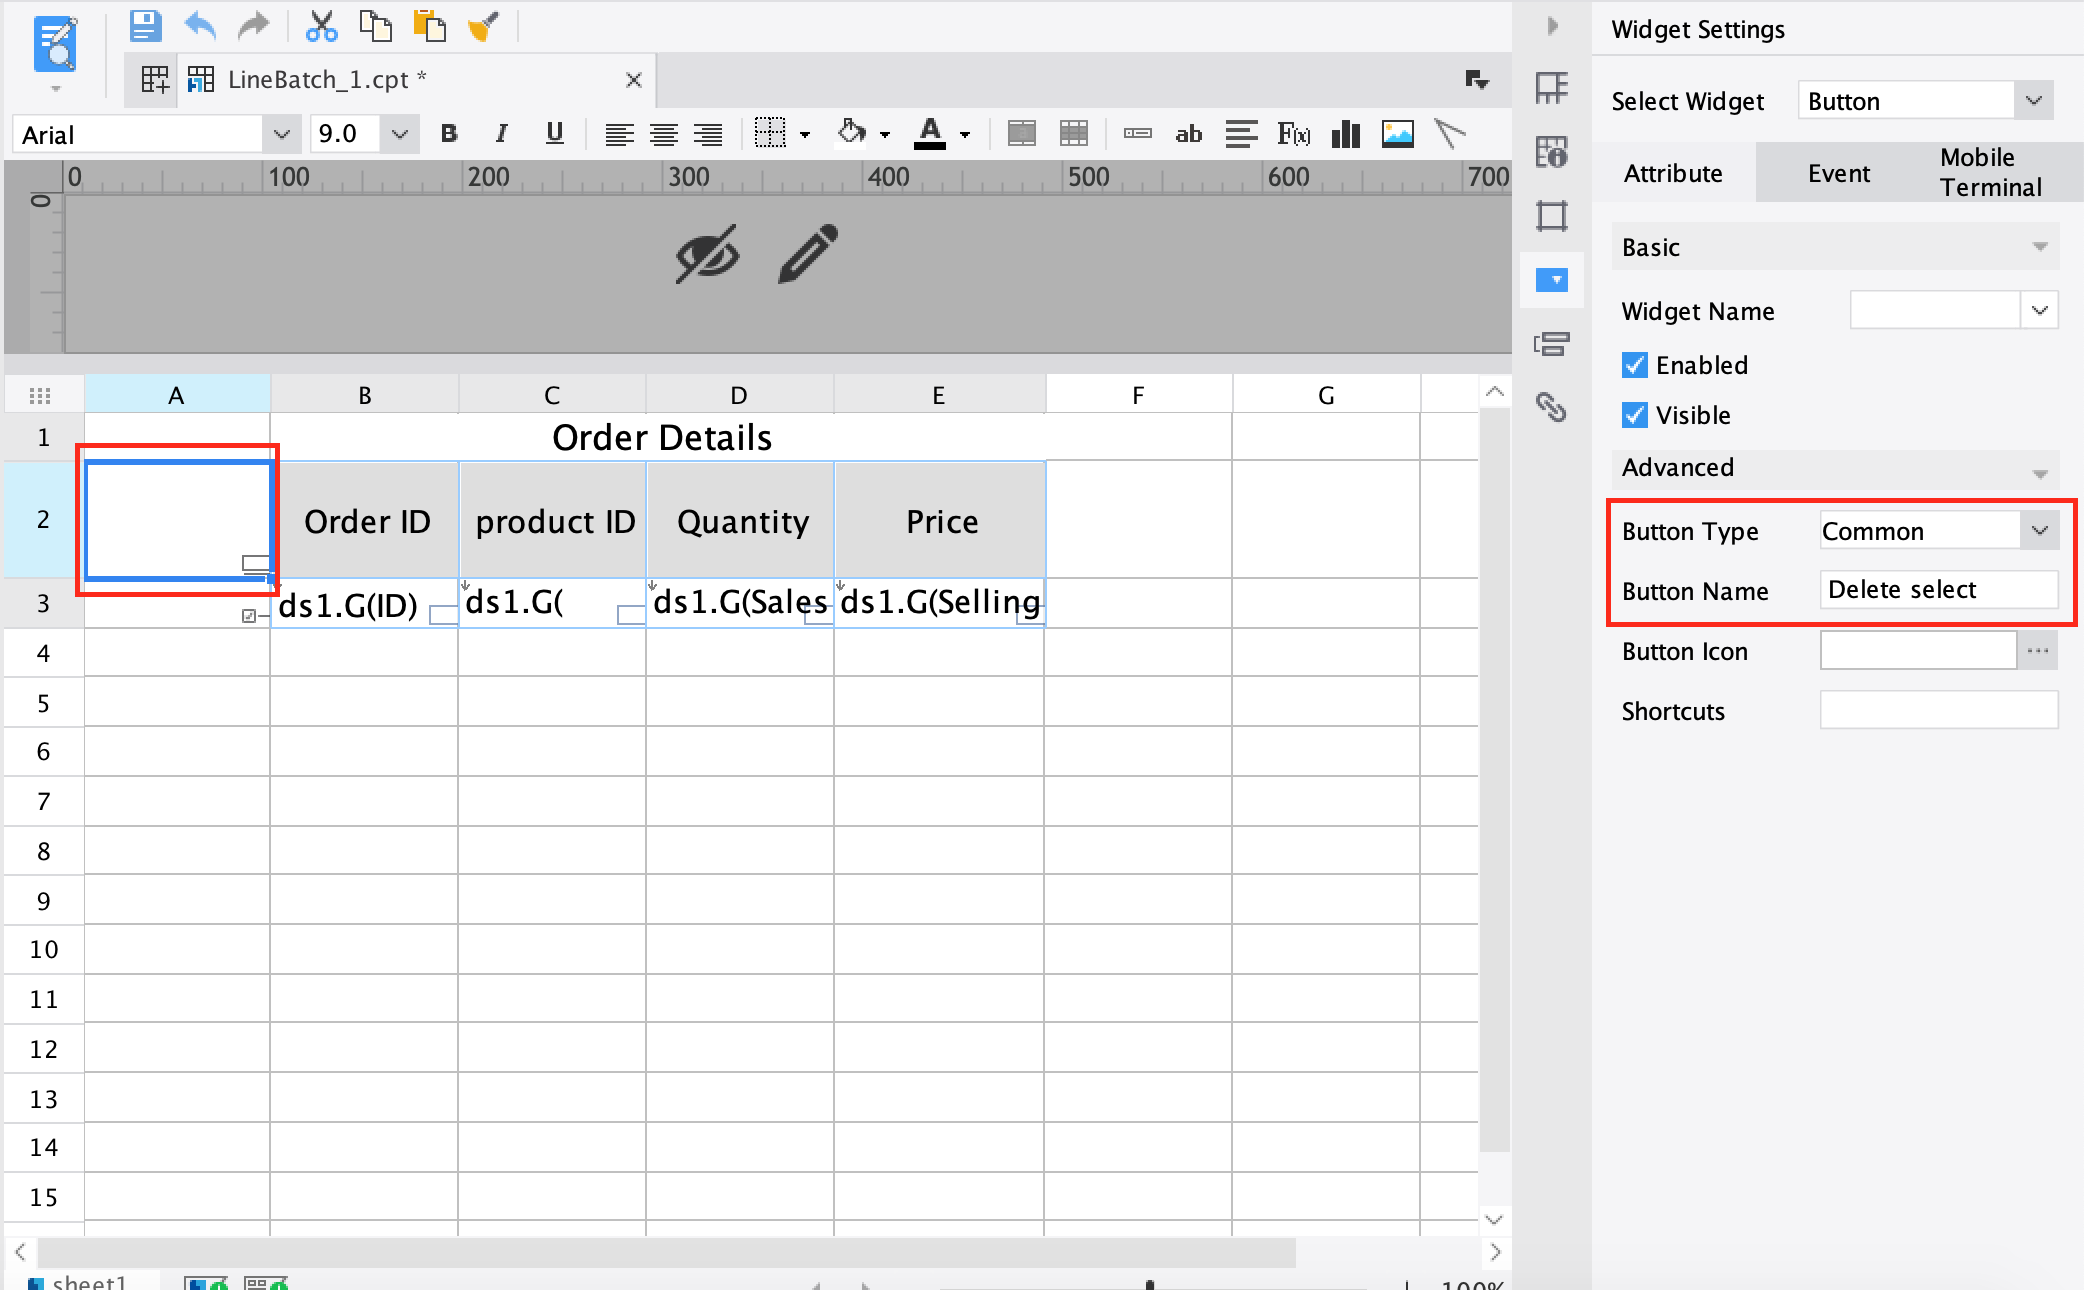Uncheck the Enabled checkbox
The width and height of the screenshot is (2084, 1290).
pos(1634,365)
